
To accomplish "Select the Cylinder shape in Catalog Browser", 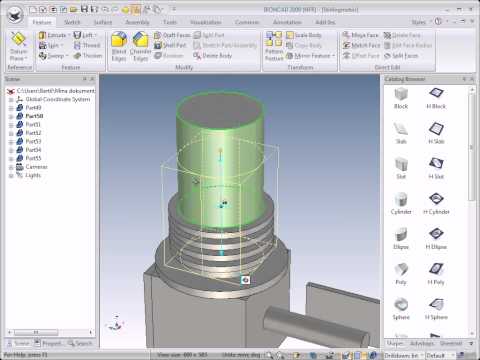I will tap(401, 204).
